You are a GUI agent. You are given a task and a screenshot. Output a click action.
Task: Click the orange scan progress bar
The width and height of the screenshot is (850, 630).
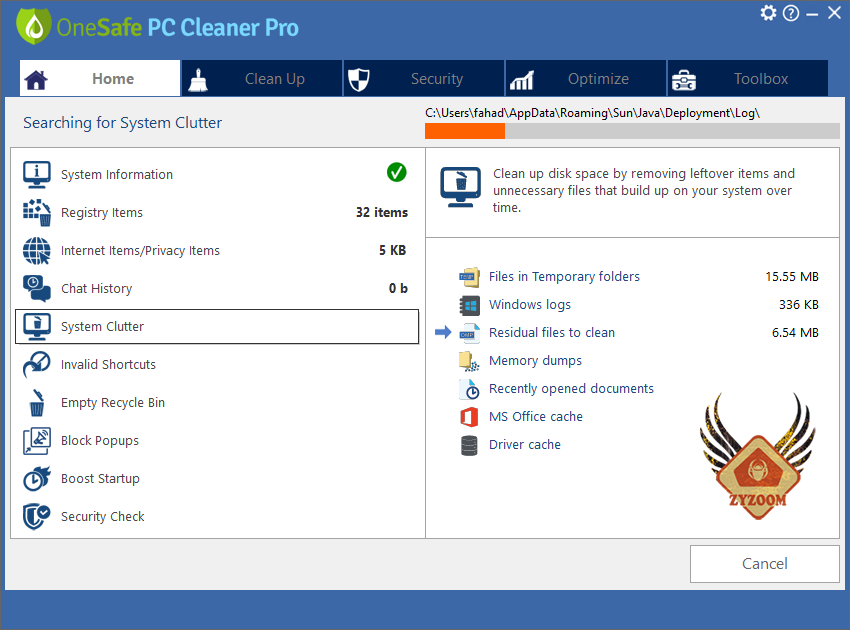(465, 131)
